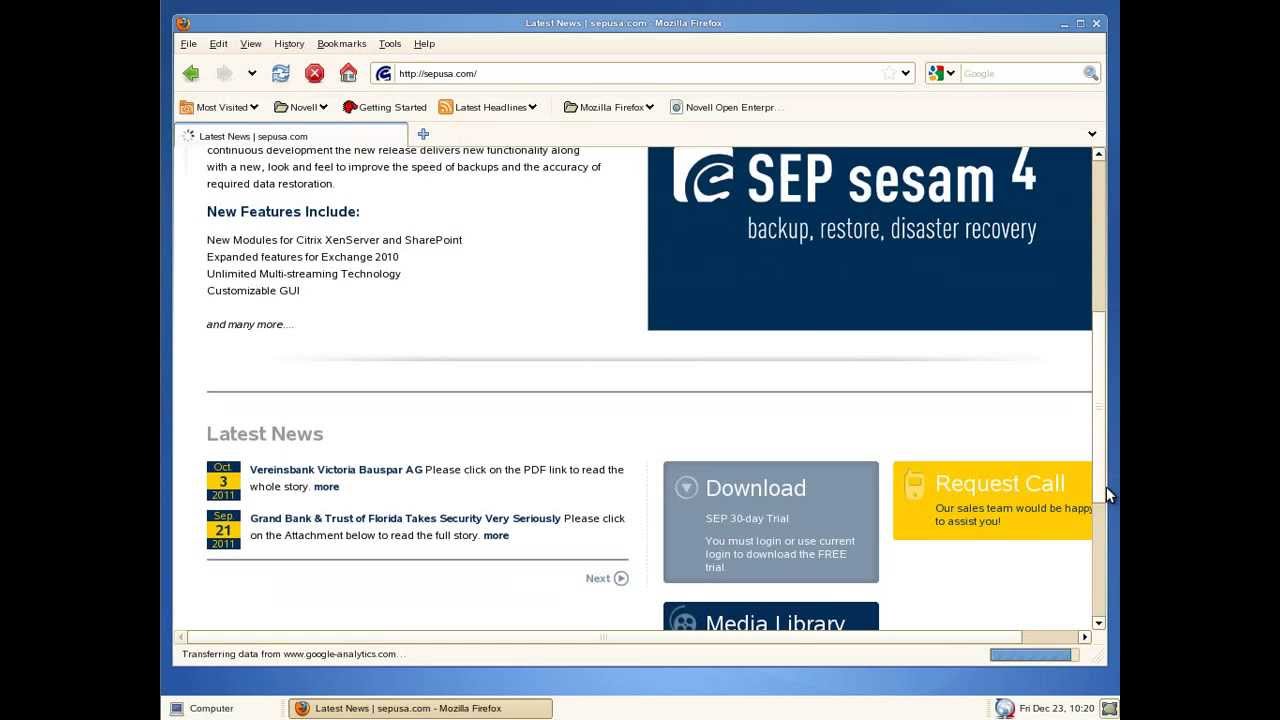The width and height of the screenshot is (1280, 720).
Task: Expand the Novell bookmark folder
Action: click(x=301, y=107)
